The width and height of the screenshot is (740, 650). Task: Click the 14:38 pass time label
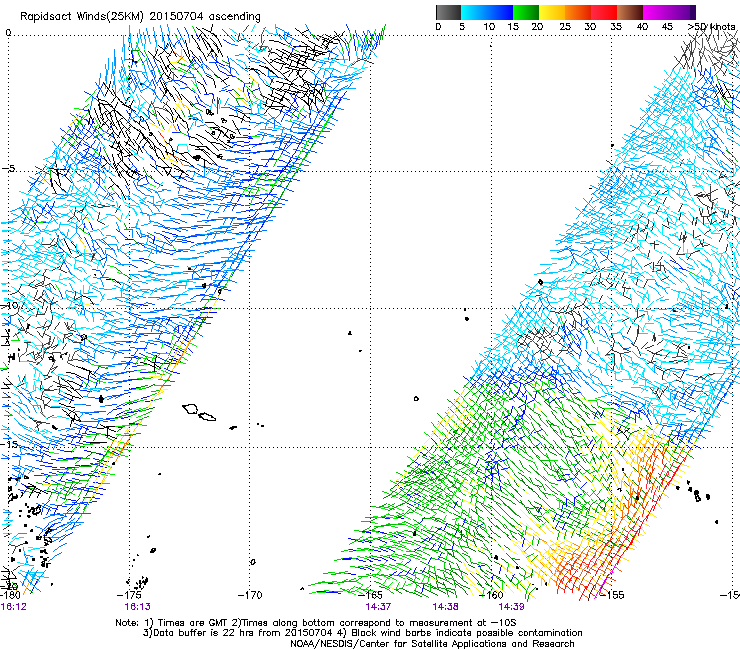[x=445, y=606]
